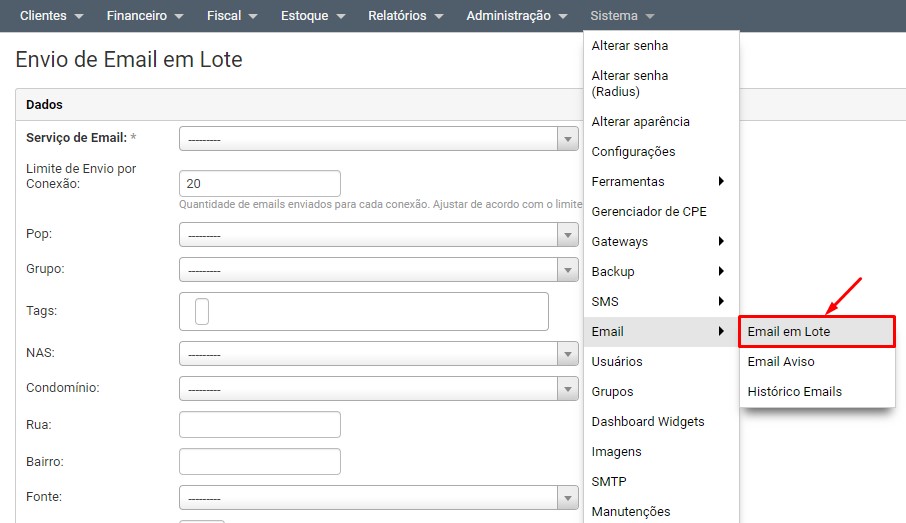This screenshot has height=523, width=906.
Task: Open the Grupo select dropdown
Action: coord(378,270)
